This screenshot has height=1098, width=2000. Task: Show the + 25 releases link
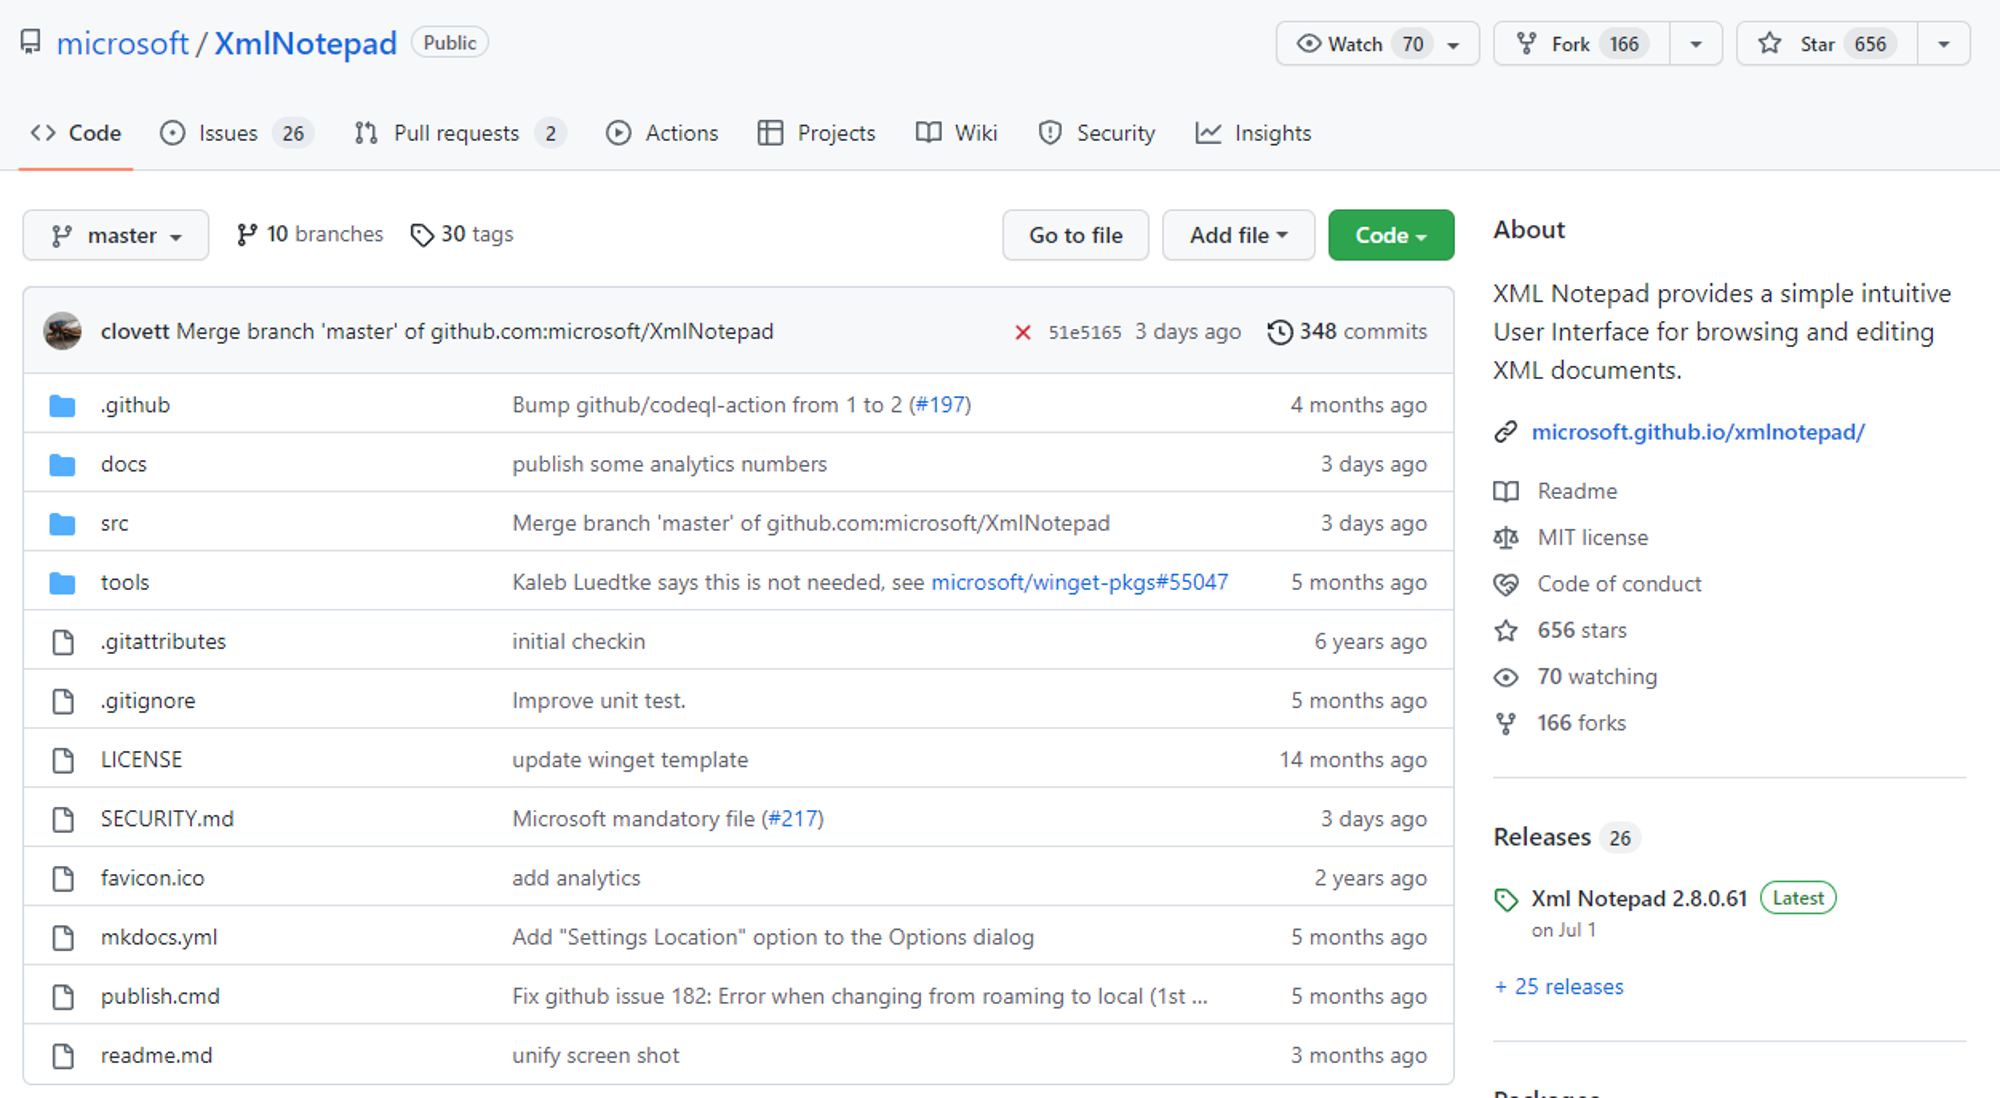(1559, 987)
